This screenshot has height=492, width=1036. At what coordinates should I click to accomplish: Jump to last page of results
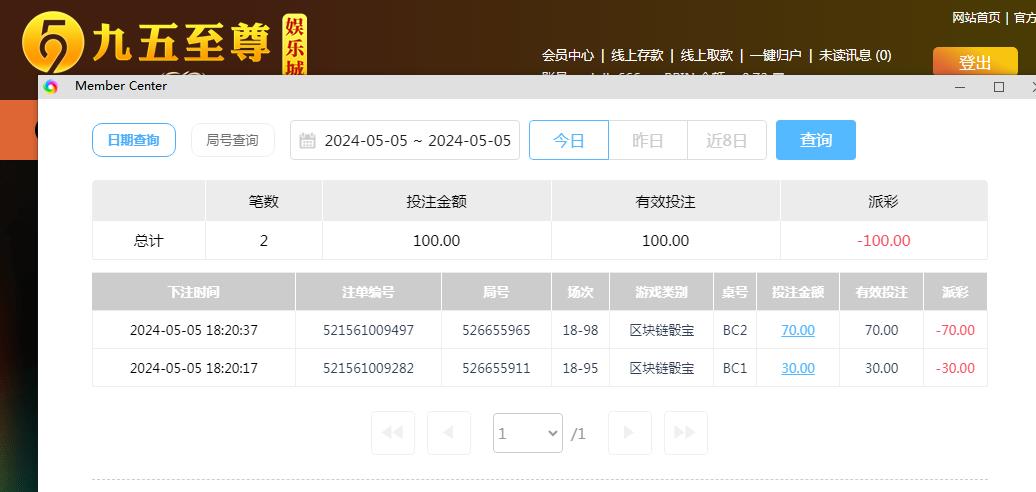[x=685, y=433]
